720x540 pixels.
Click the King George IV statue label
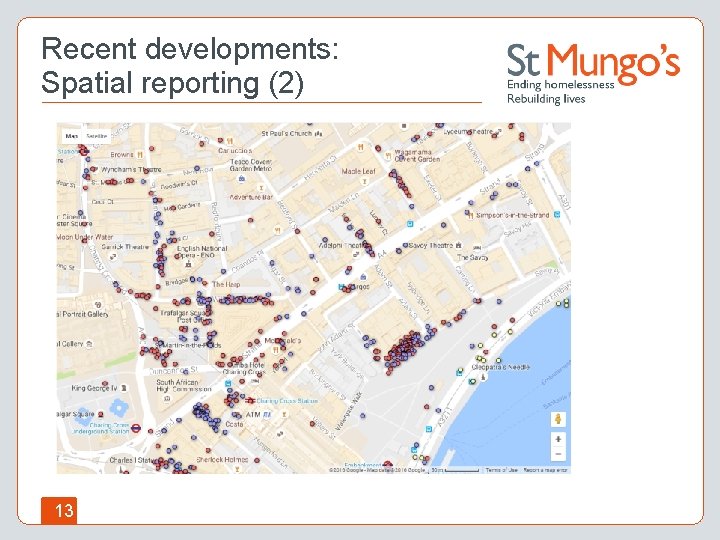pos(94,388)
